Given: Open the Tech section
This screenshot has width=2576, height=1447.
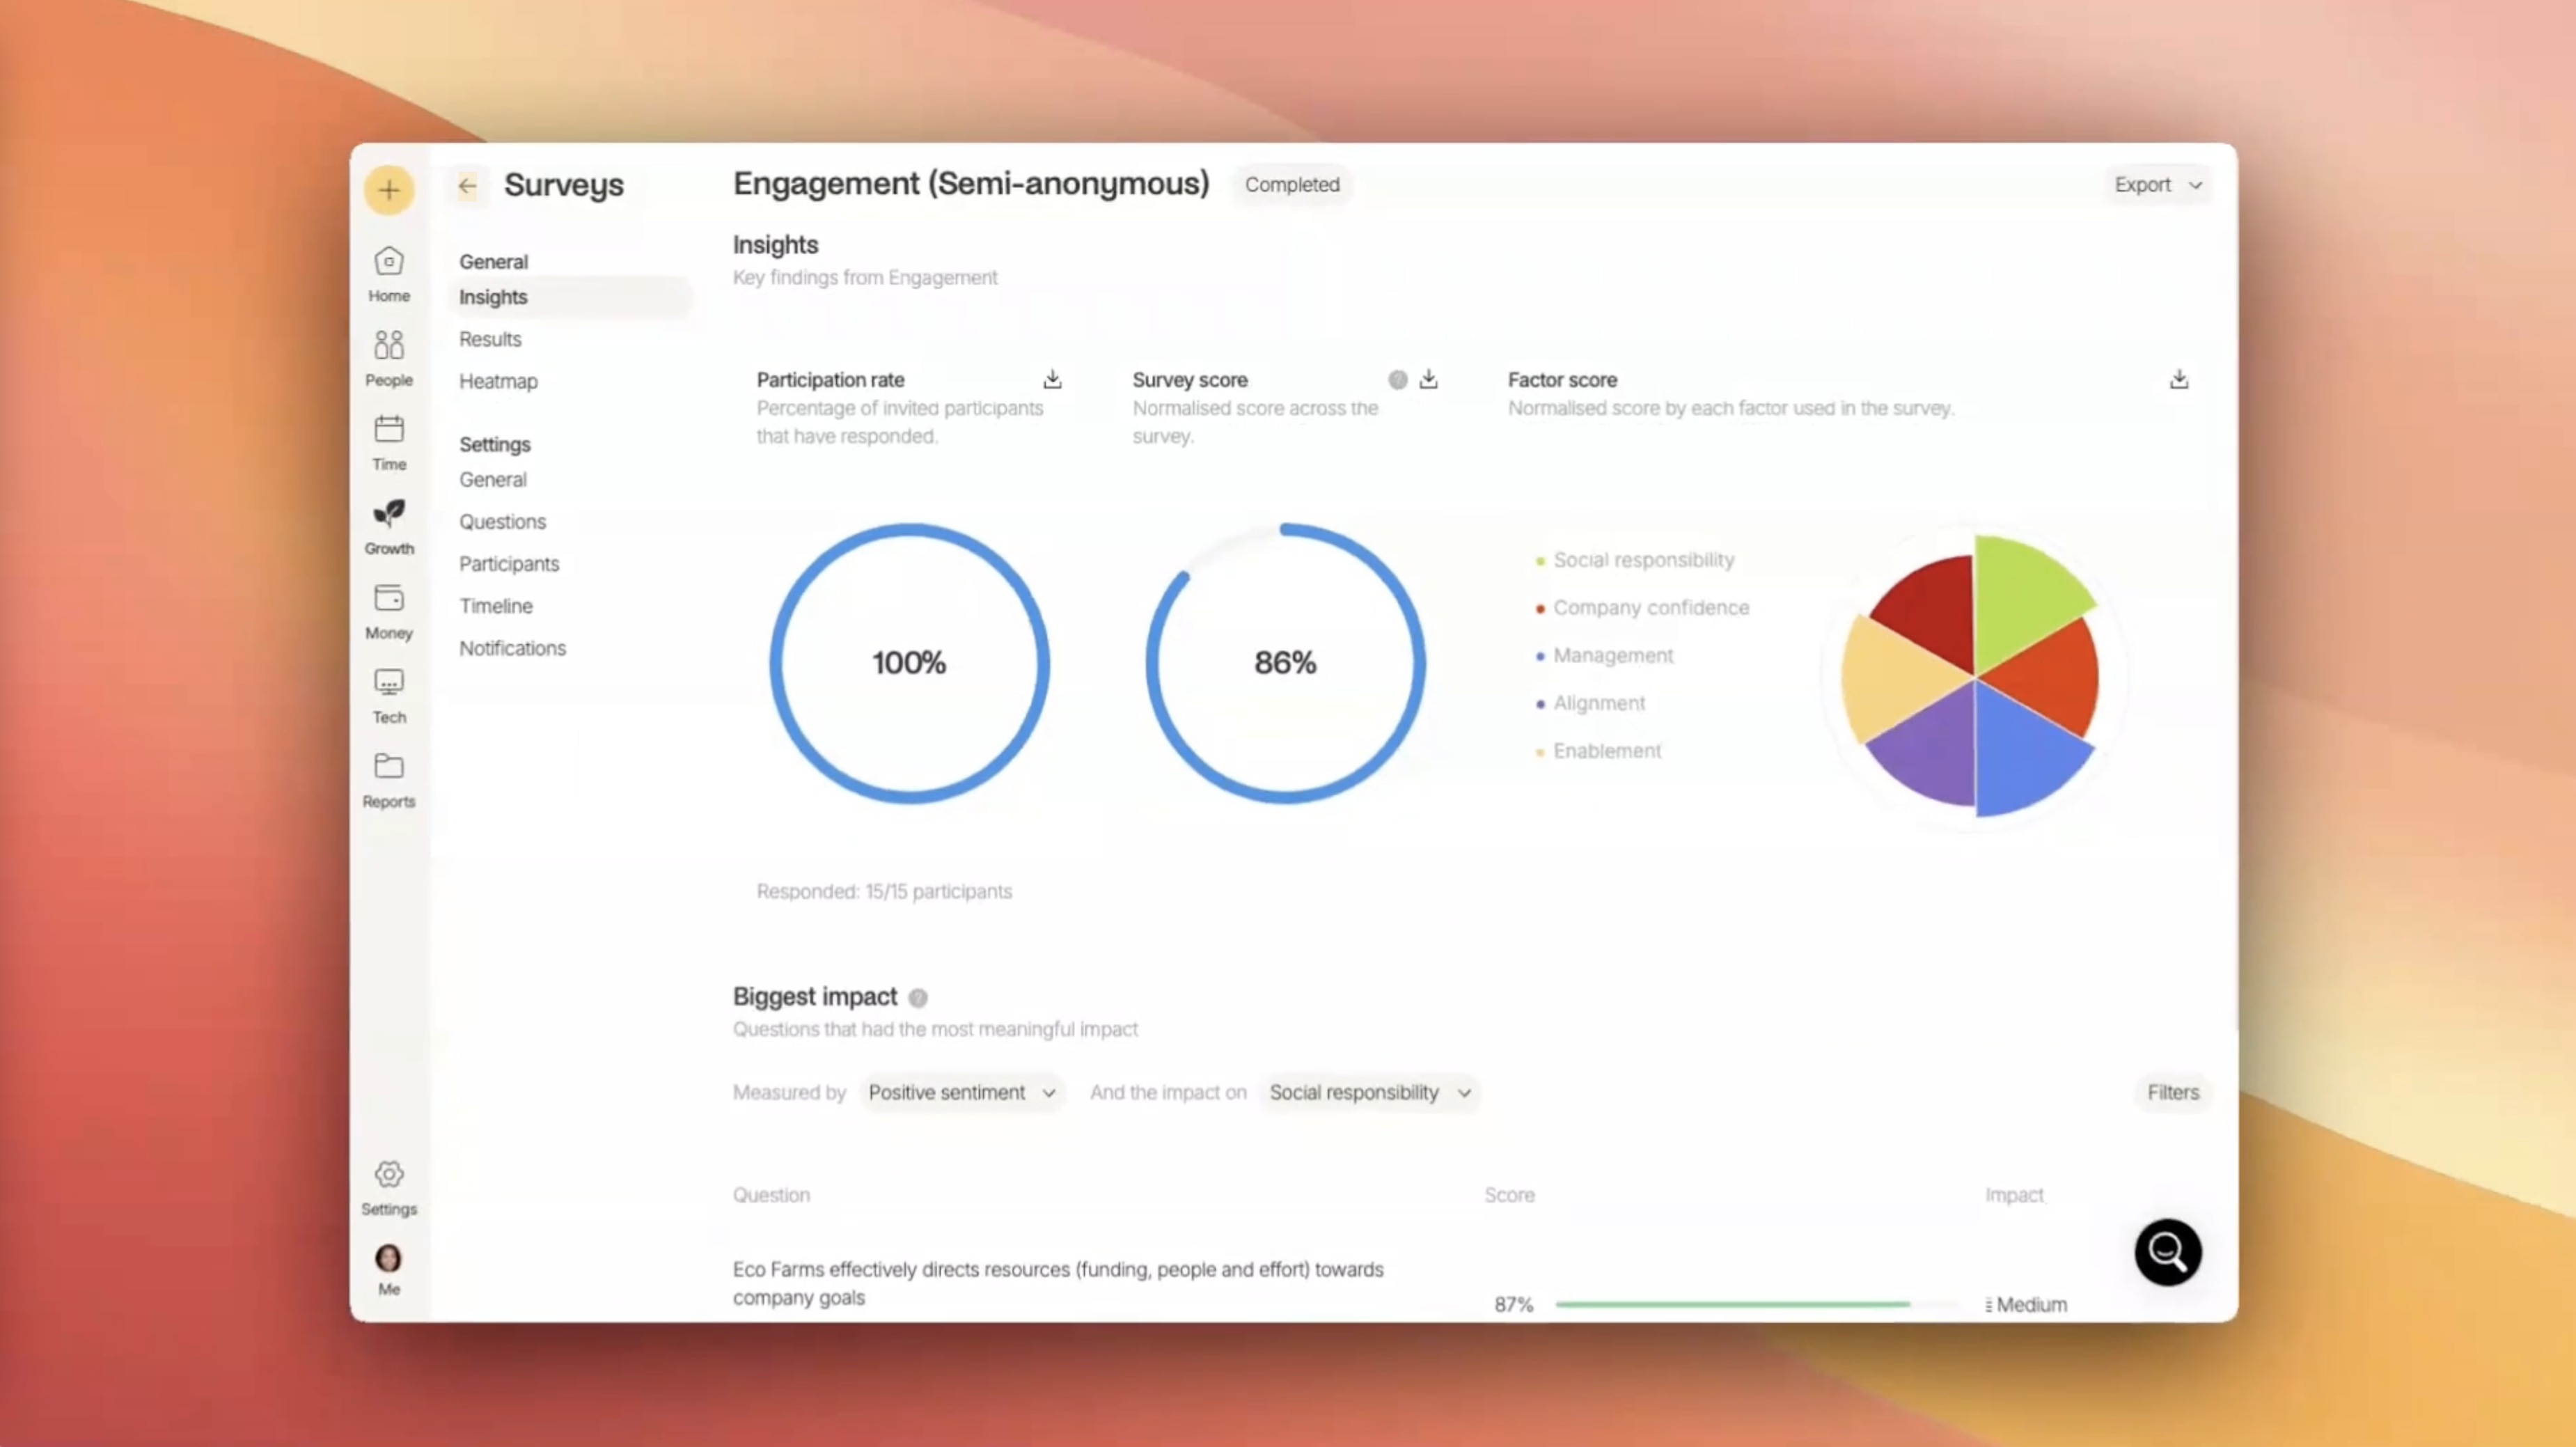Looking at the screenshot, I should pos(389,696).
